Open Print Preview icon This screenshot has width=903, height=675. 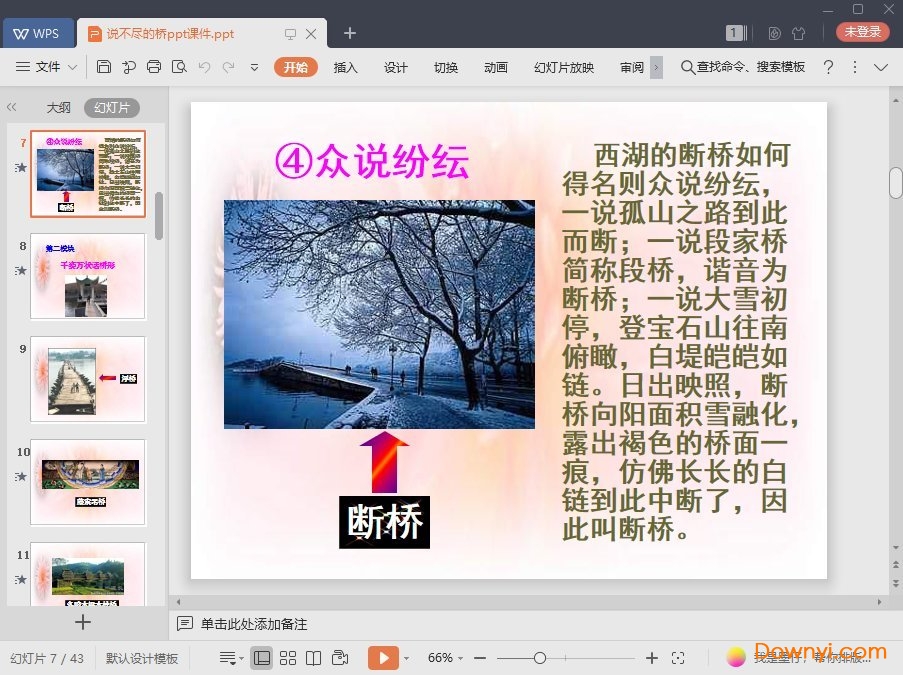pyautogui.click(x=179, y=67)
